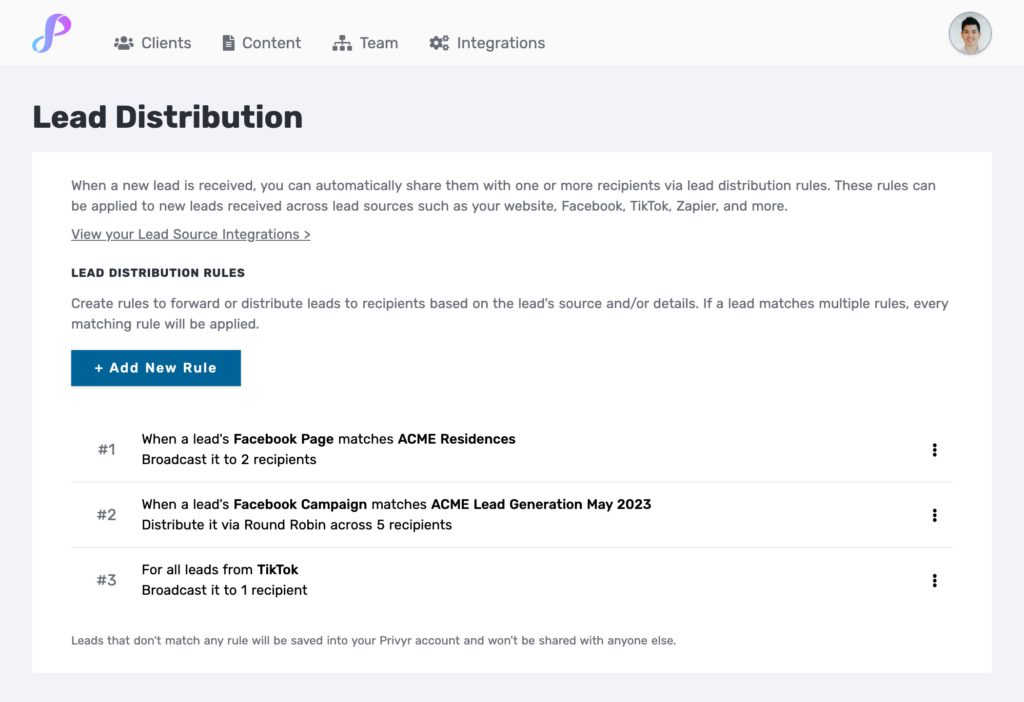Open options menu for rule #3

tap(935, 581)
